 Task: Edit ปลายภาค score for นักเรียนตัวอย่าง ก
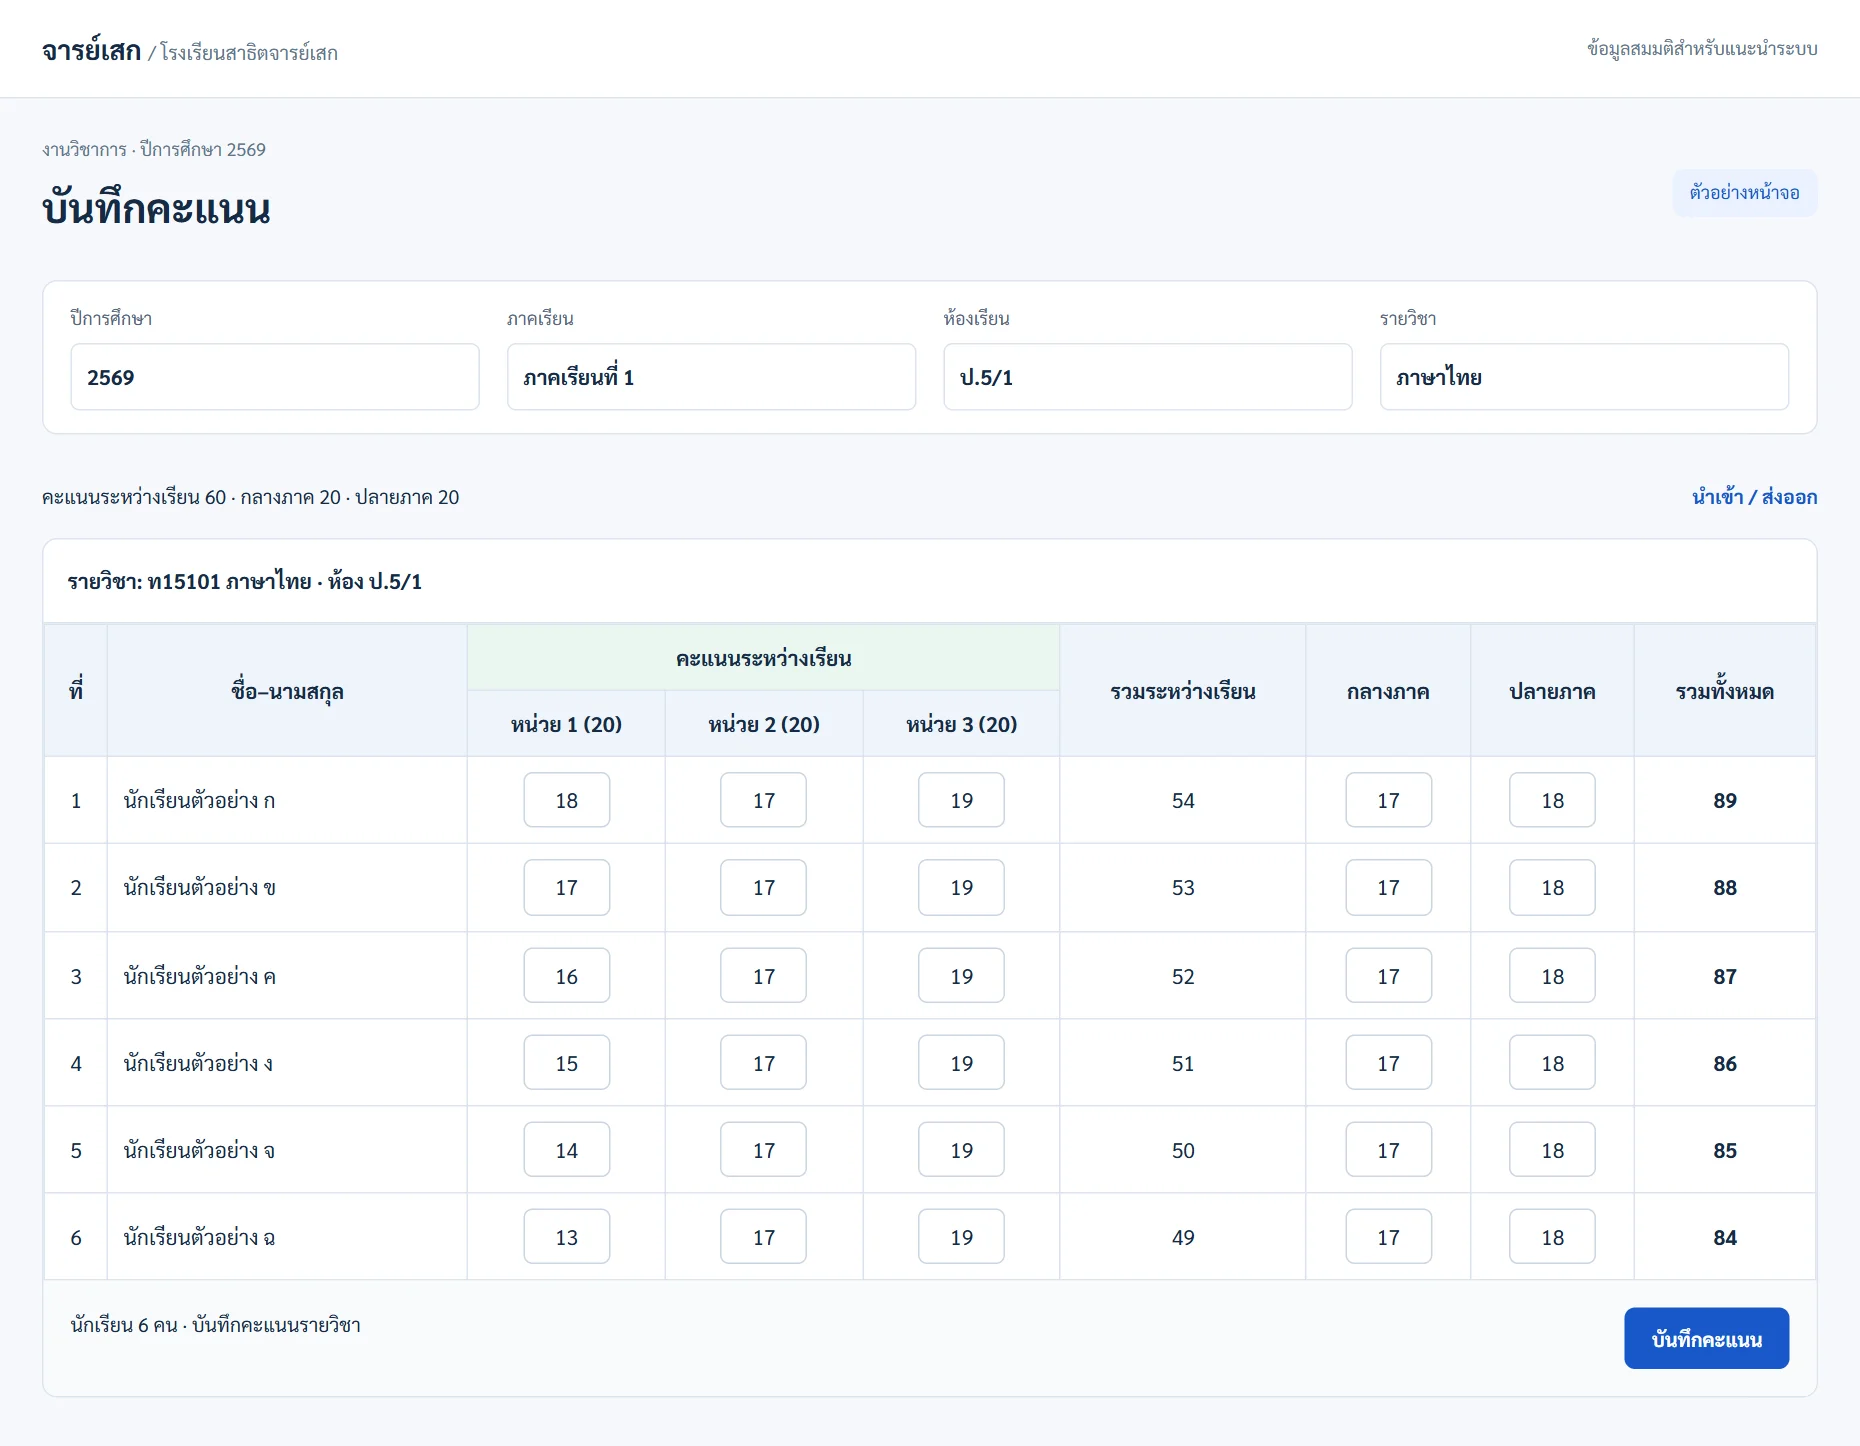[x=1552, y=800]
